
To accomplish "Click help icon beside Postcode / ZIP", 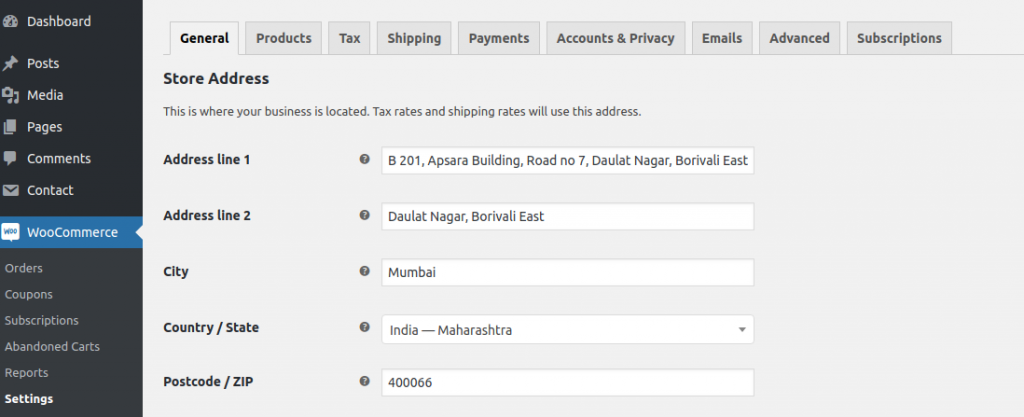I will pyautogui.click(x=364, y=381).
